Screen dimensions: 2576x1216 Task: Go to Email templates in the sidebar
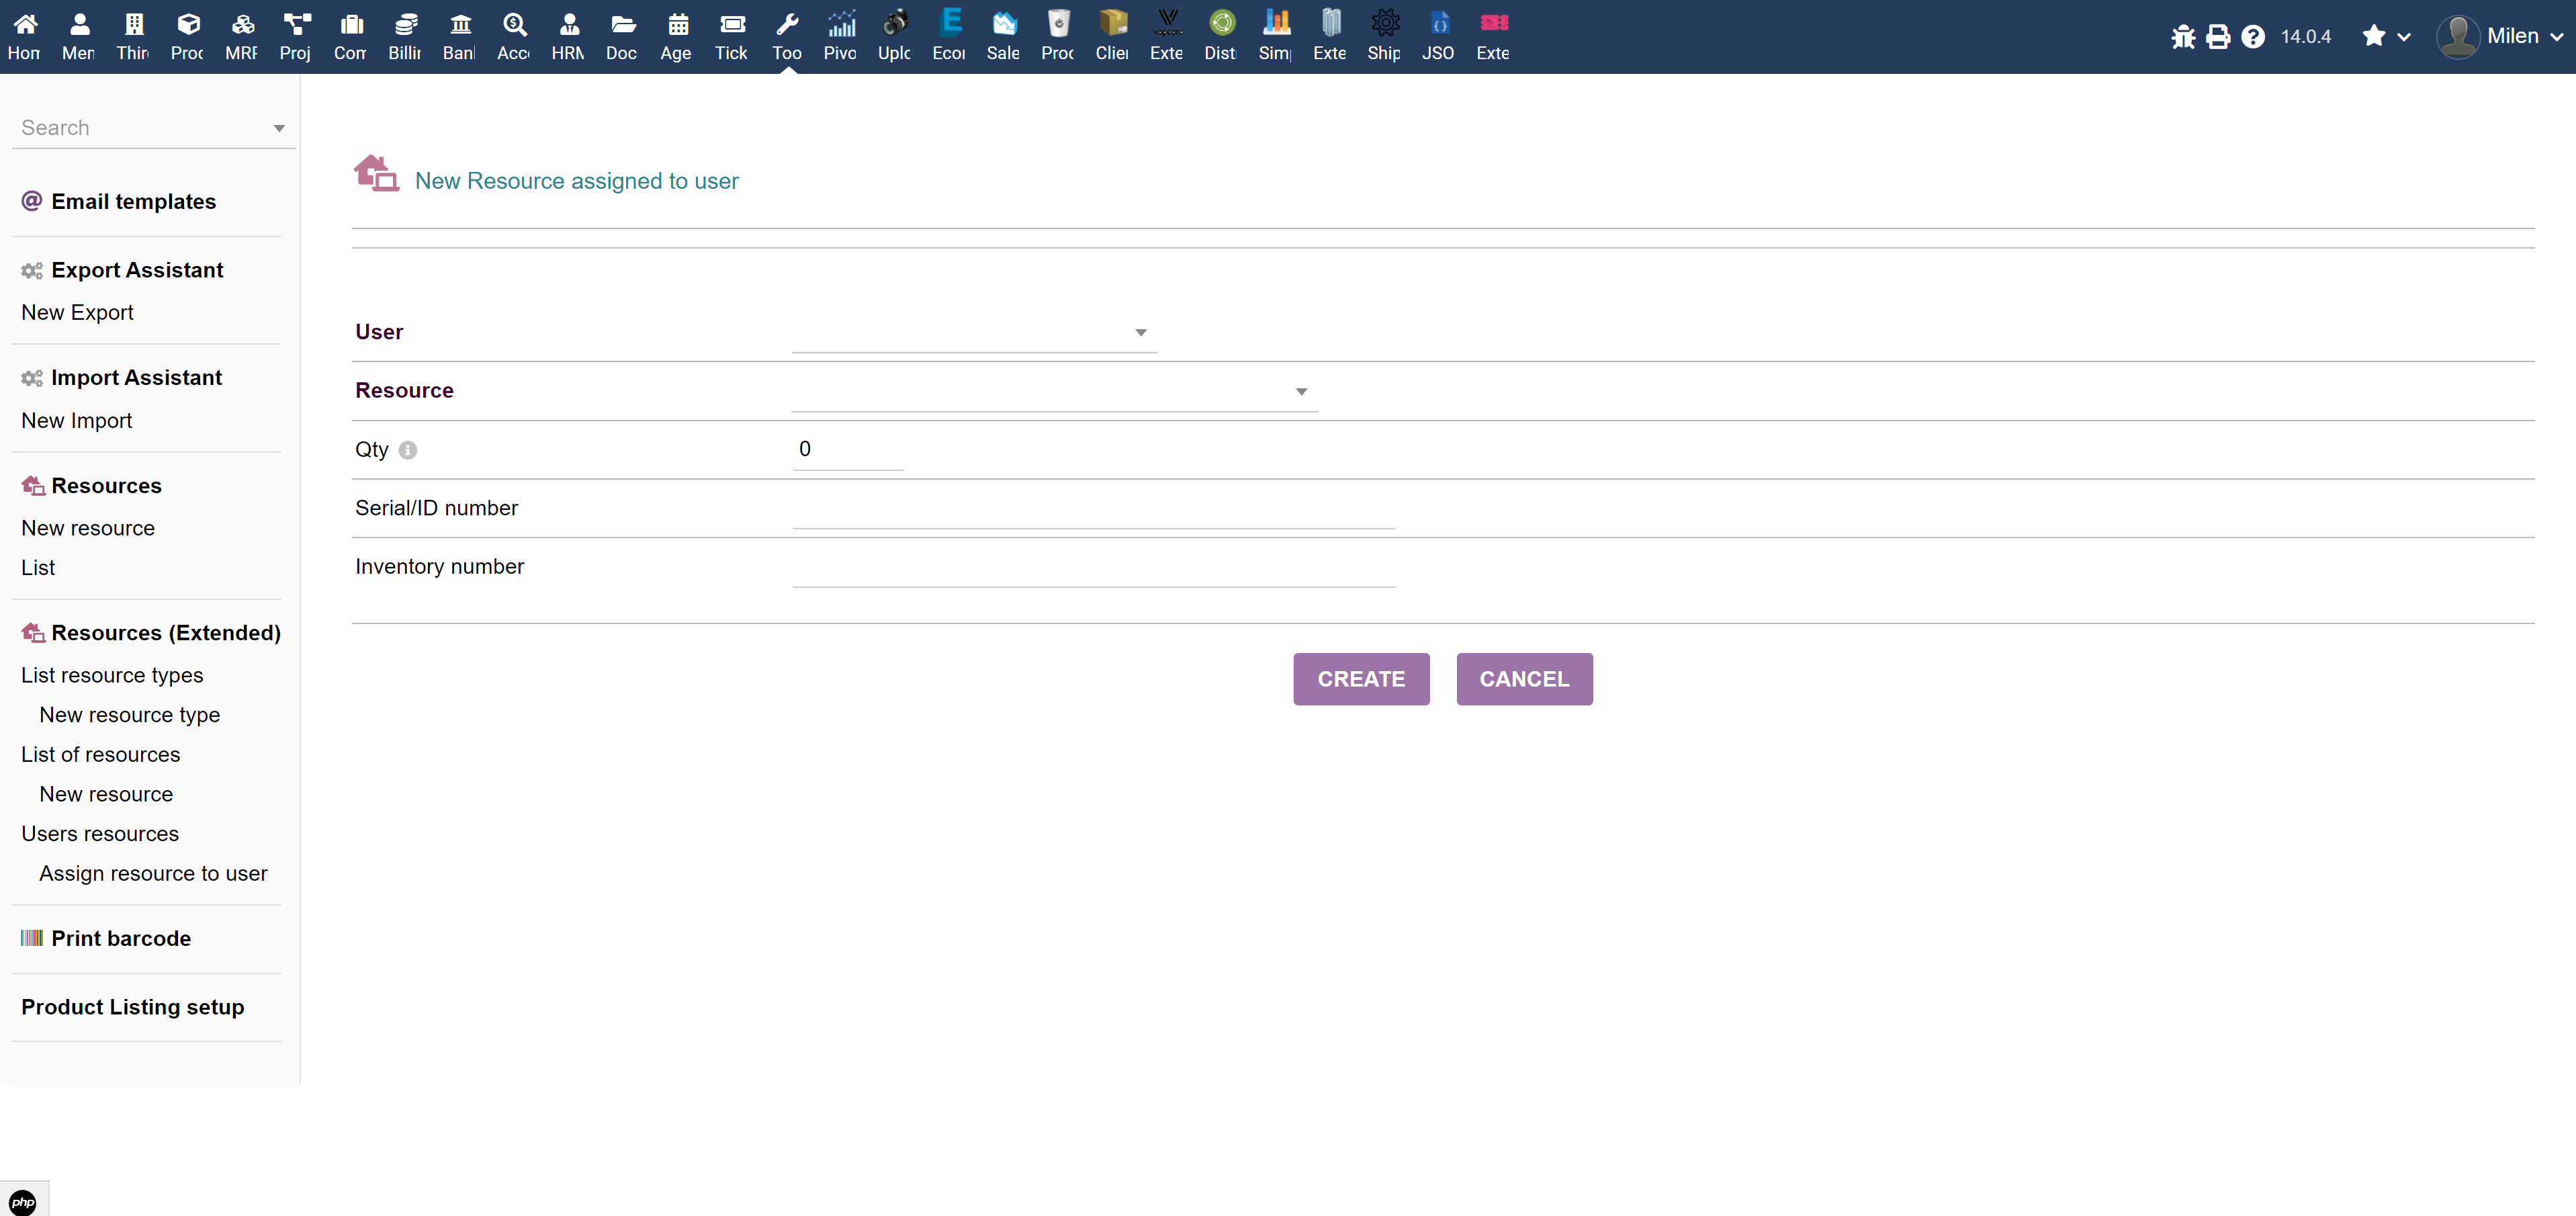click(134, 201)
